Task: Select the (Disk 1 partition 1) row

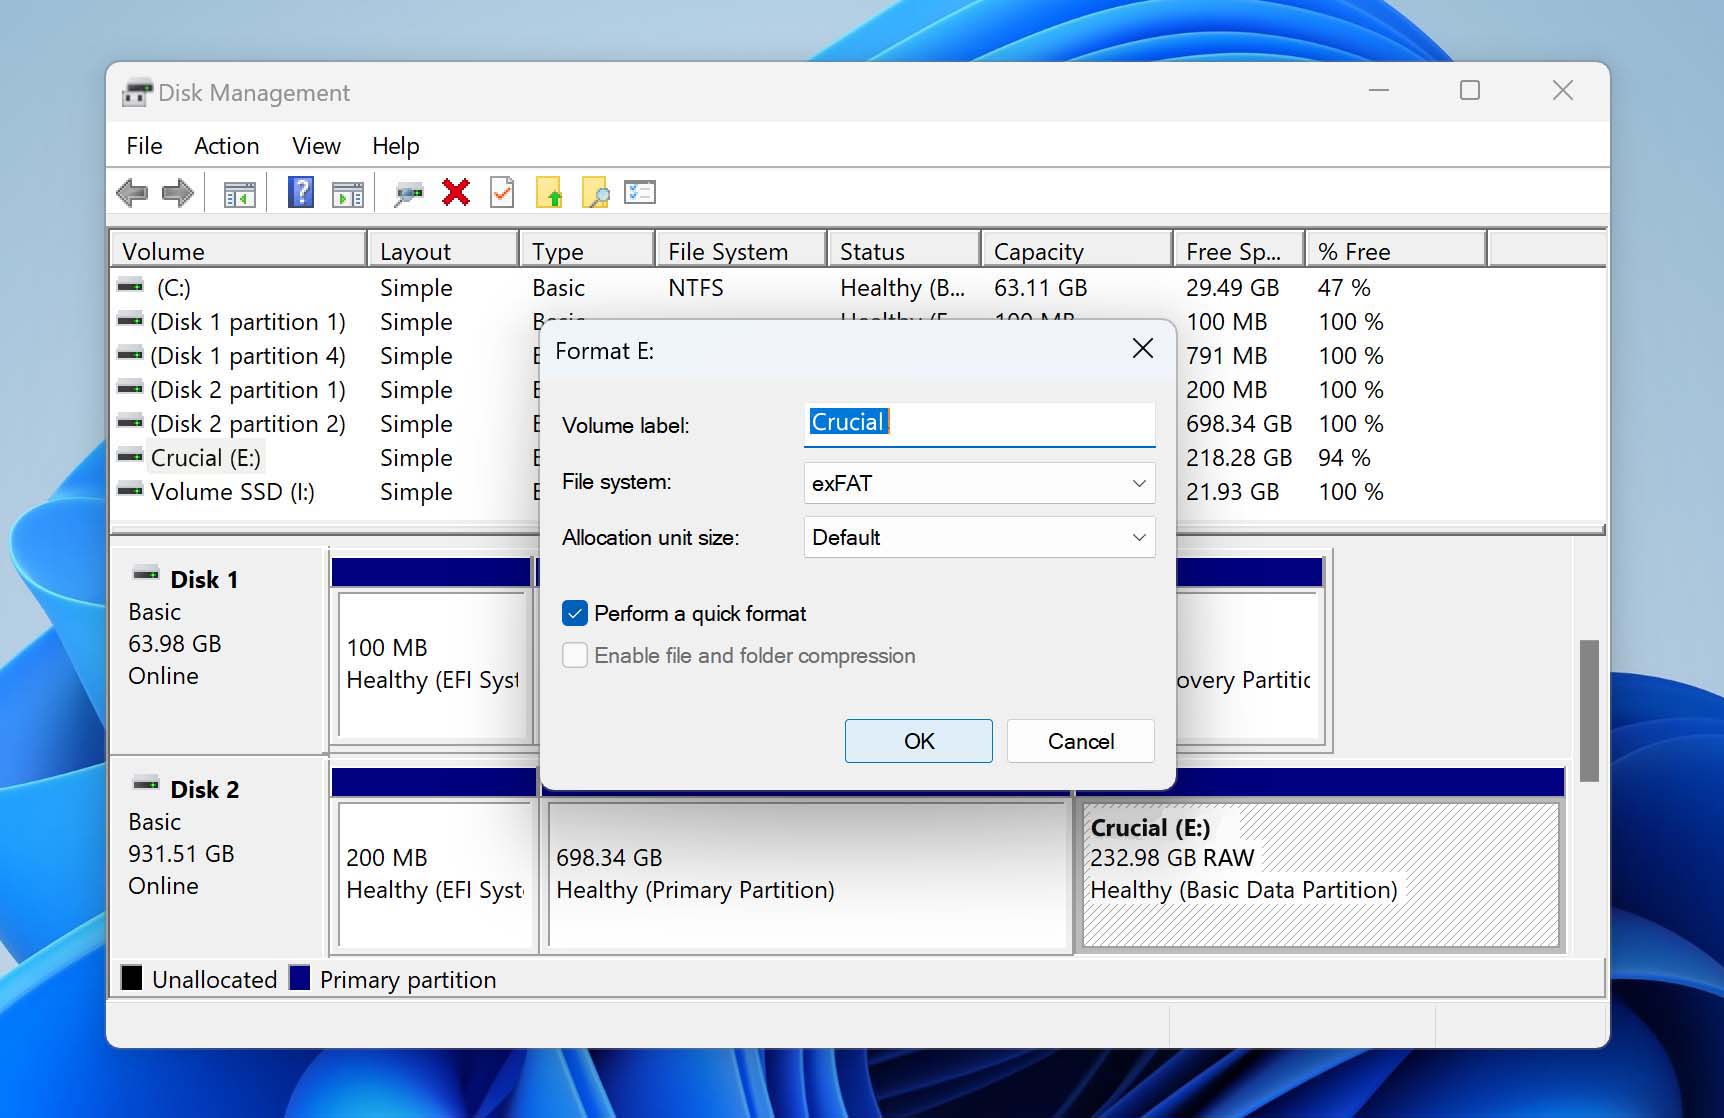Action: point(248,322)
